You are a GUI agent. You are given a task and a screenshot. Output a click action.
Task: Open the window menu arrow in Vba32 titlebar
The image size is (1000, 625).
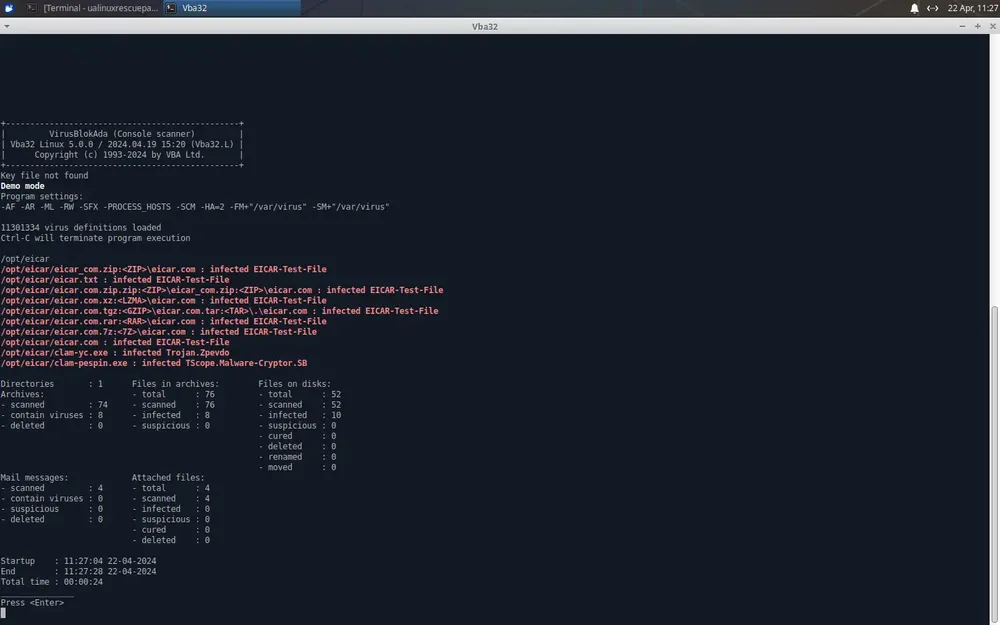click(6, 26)
